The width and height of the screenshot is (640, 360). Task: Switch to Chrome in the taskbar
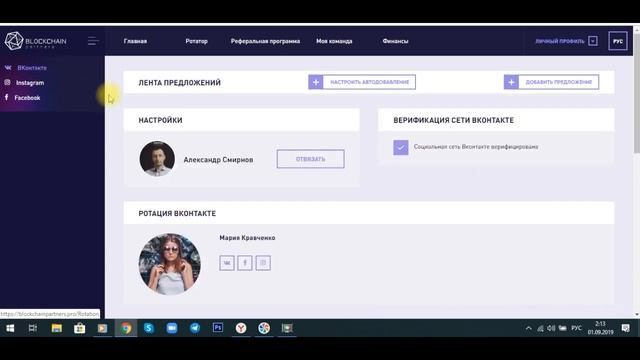tap(125, 328)
